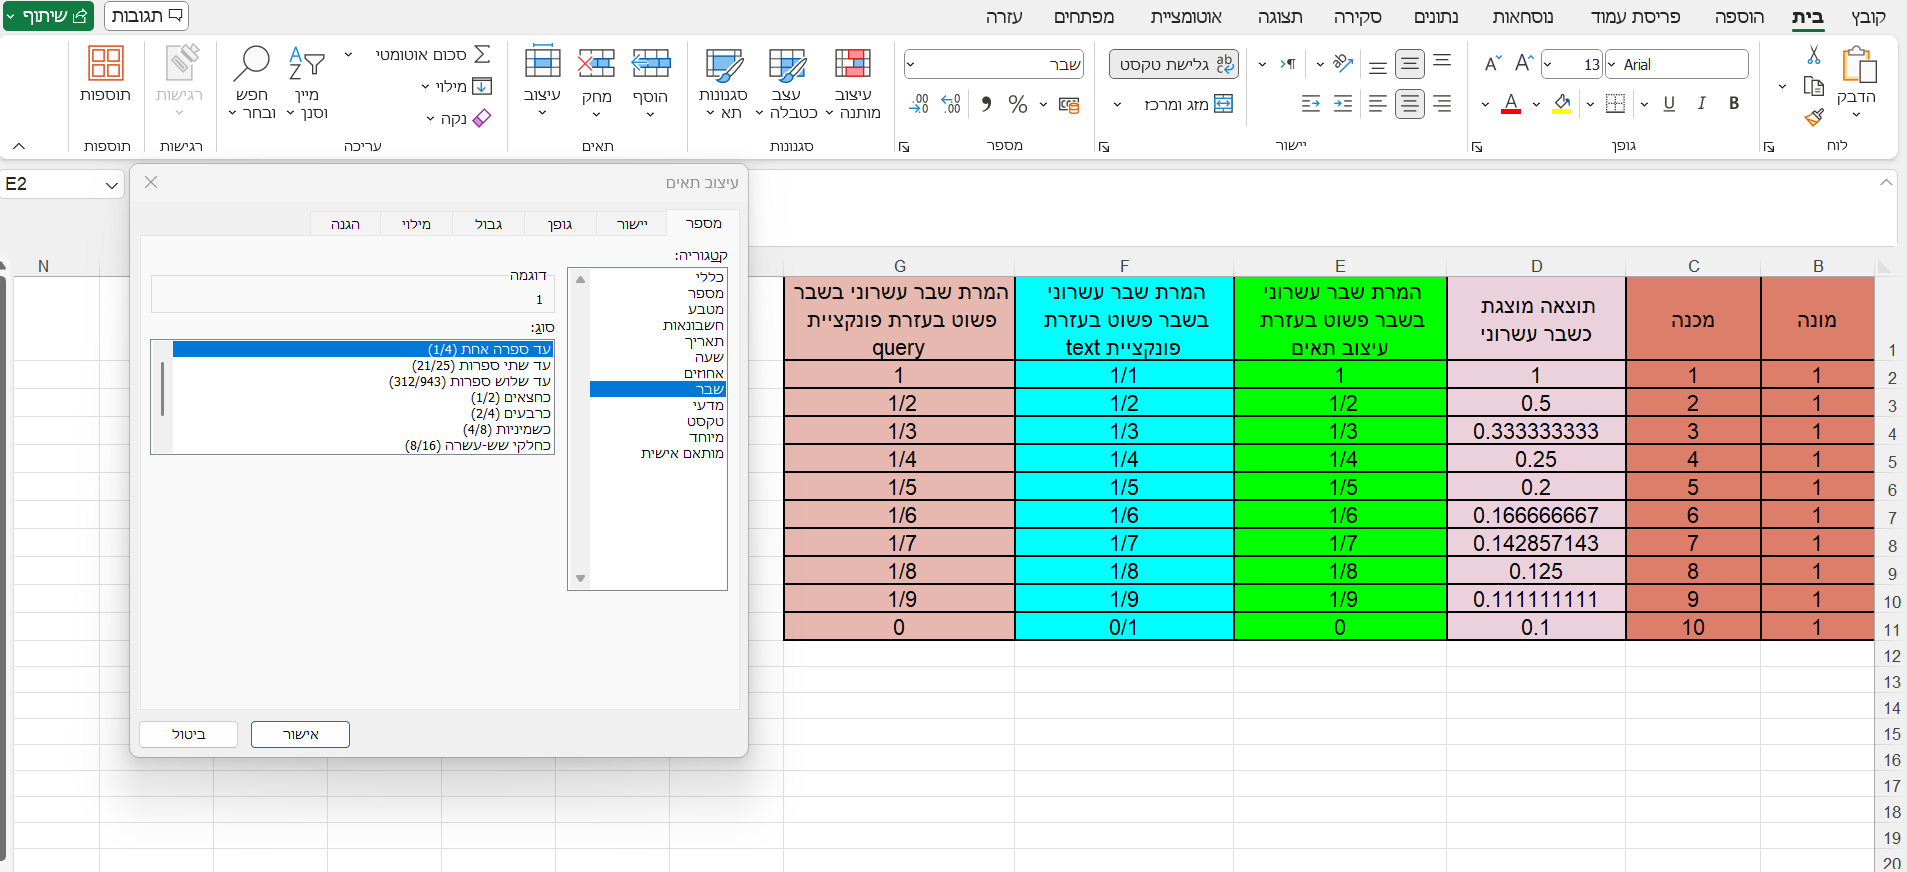This screenshot has height=872, width=1907.
Task: Apply comma style number format
Action: (987, 104)
